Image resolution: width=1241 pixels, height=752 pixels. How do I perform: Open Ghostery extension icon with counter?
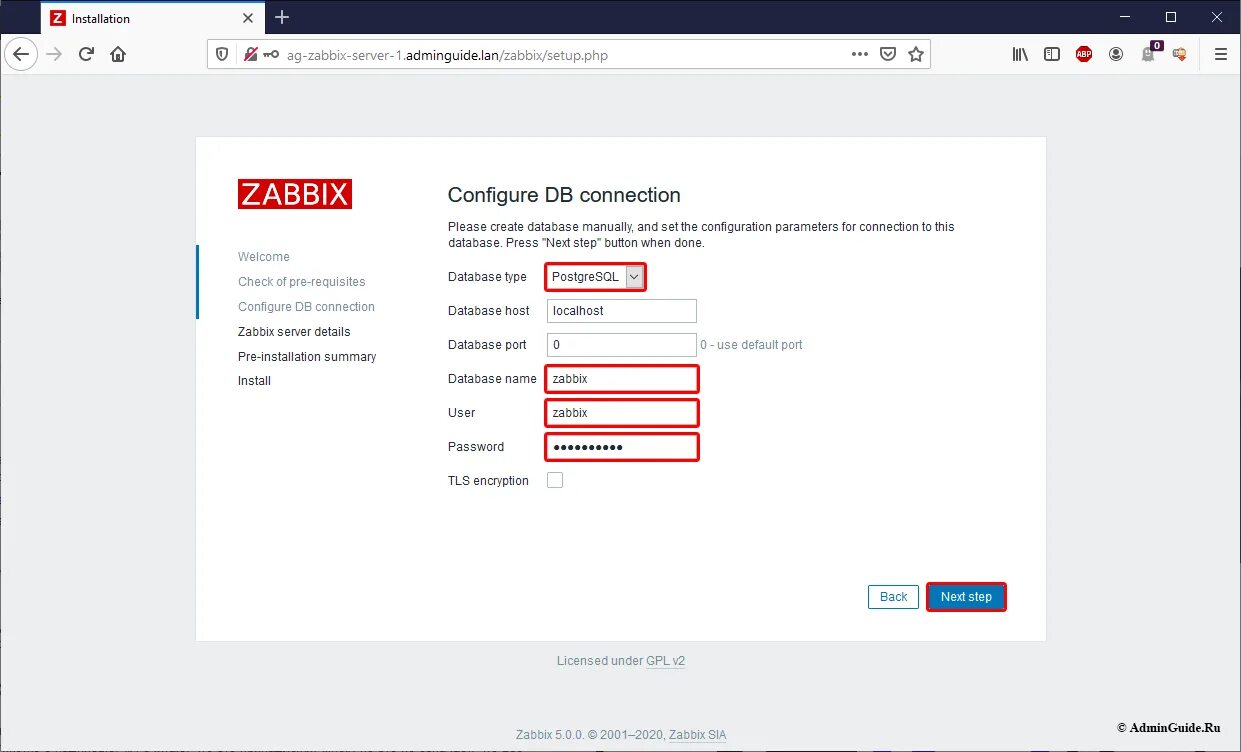1150,53
